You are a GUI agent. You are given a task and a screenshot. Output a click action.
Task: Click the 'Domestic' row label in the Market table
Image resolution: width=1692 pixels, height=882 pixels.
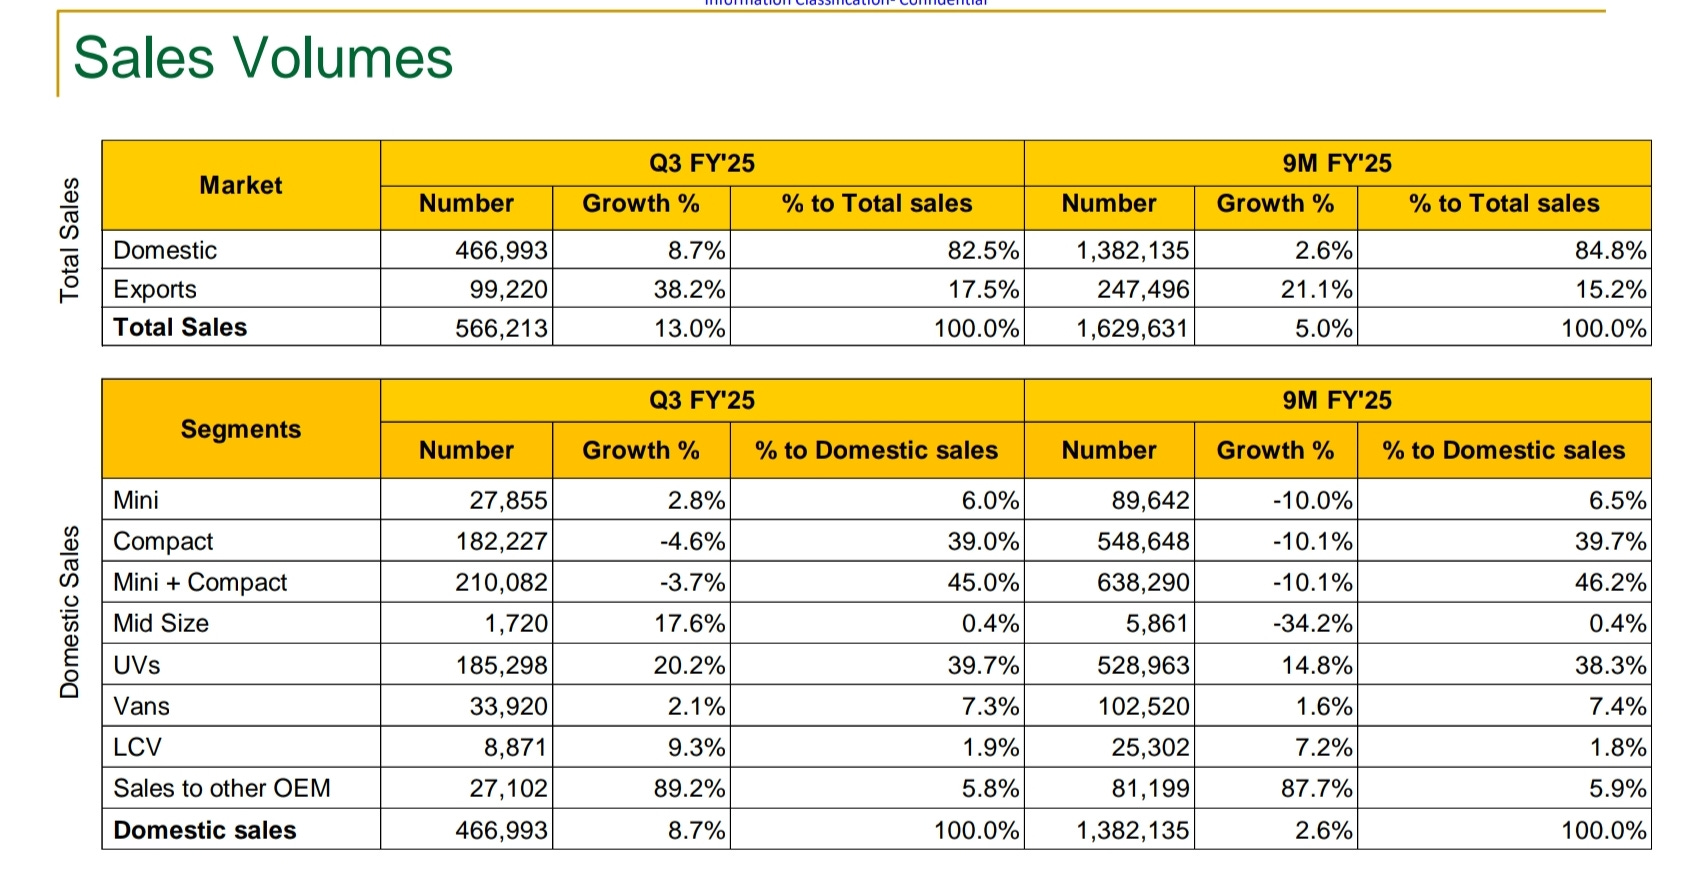click(x=165, y=250)
